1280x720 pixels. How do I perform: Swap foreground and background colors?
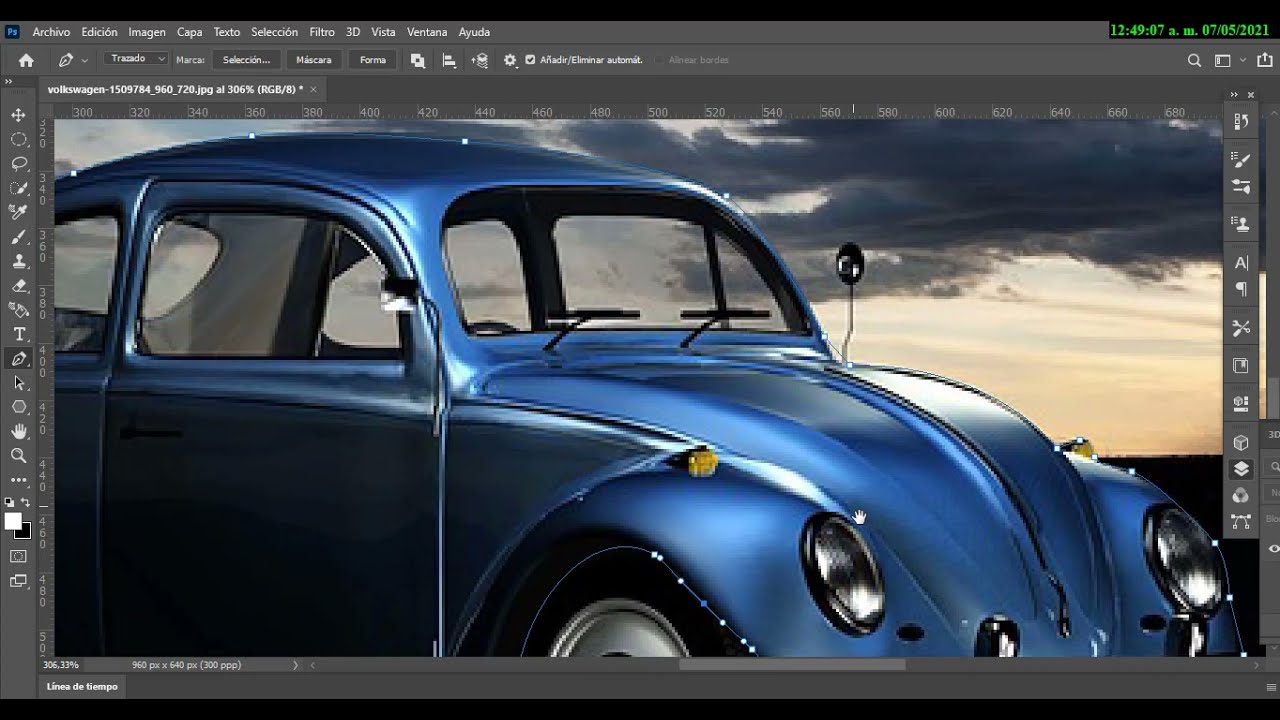tap(26, 503)
